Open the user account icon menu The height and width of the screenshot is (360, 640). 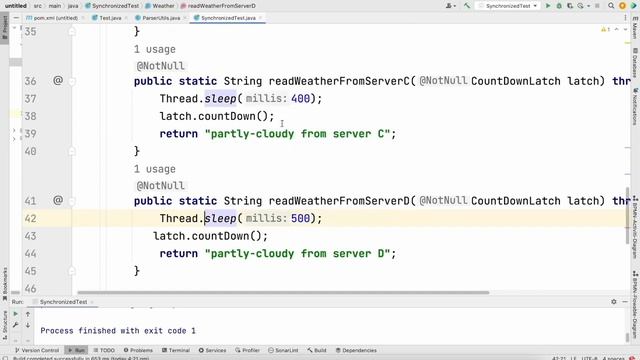click(451, 6)
